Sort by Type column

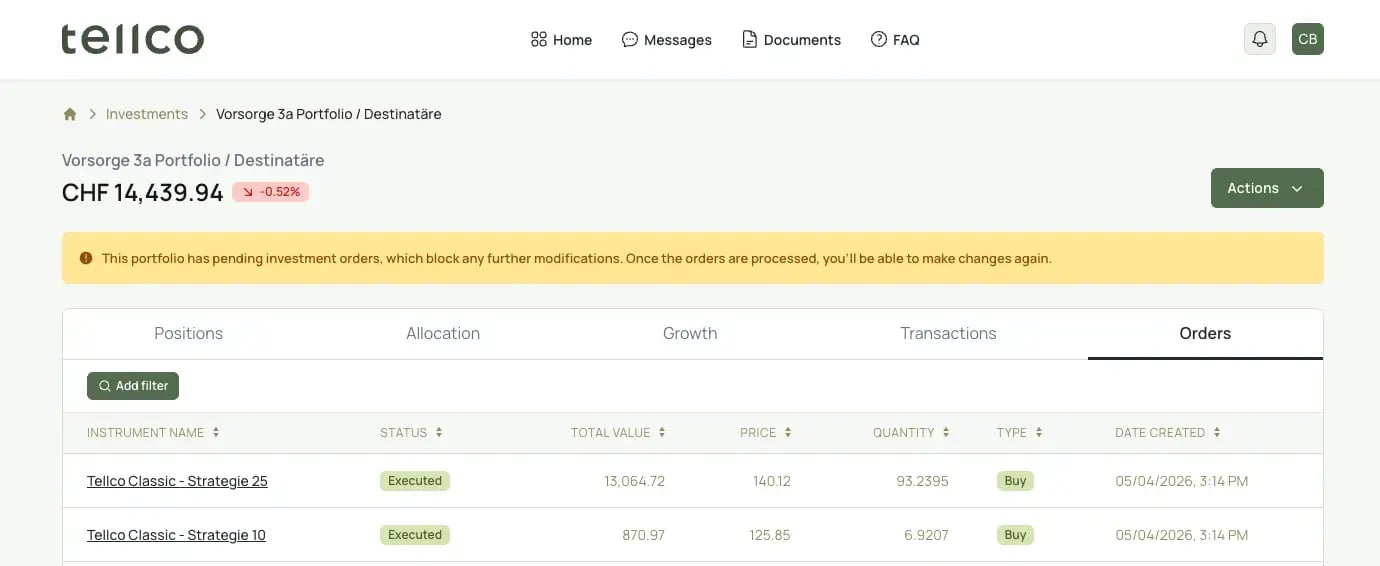[x=1020, y=433]
